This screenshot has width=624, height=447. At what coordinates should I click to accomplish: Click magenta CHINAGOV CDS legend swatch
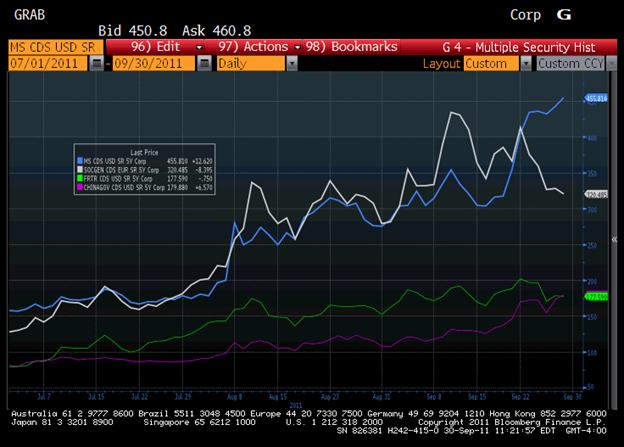(x=79, y=184)
